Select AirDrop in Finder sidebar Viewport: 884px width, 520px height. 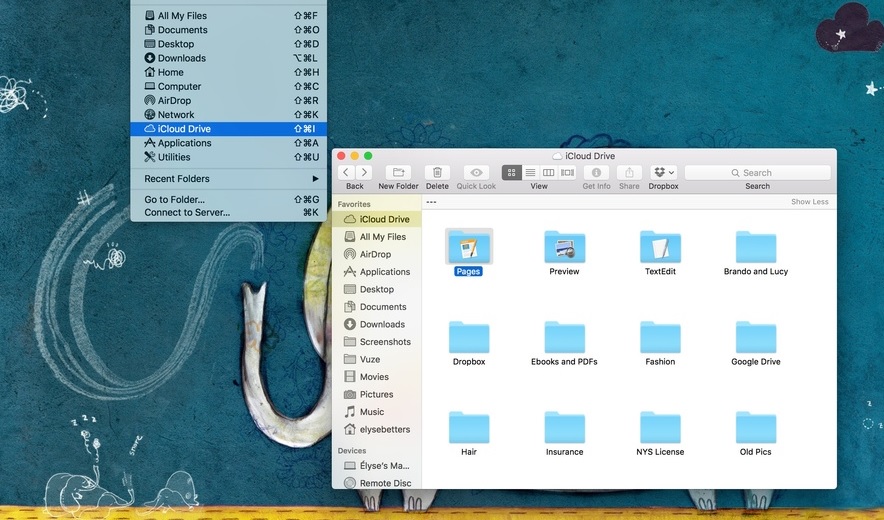pos(377,254)
